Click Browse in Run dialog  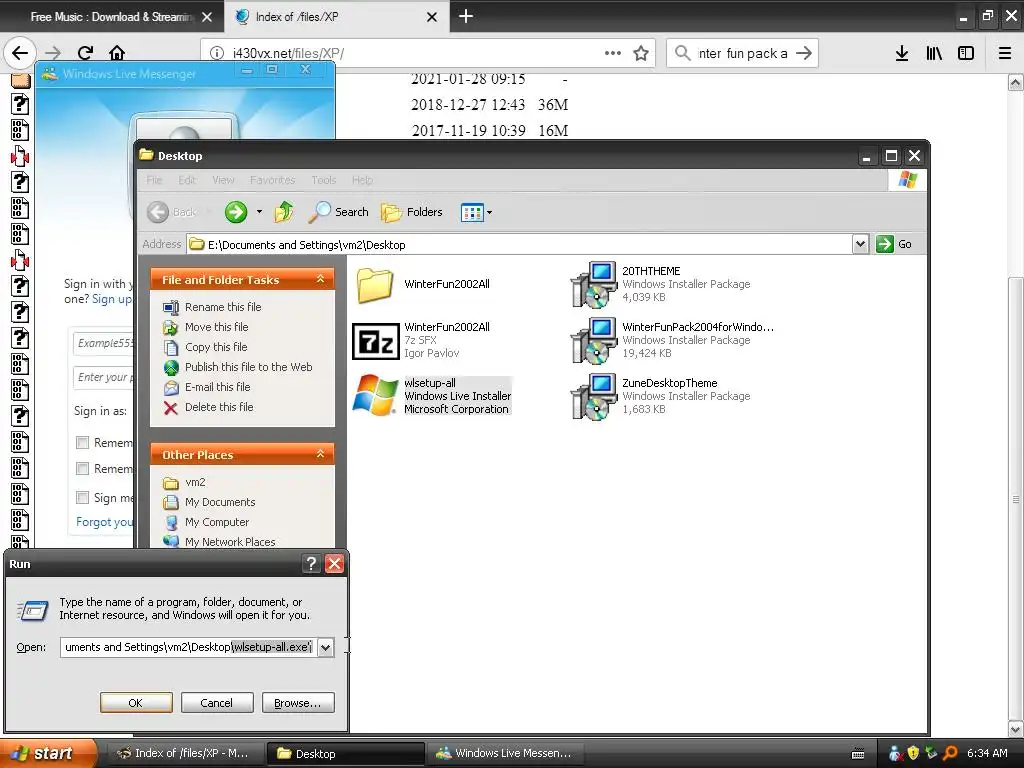(x=298, y=703)
